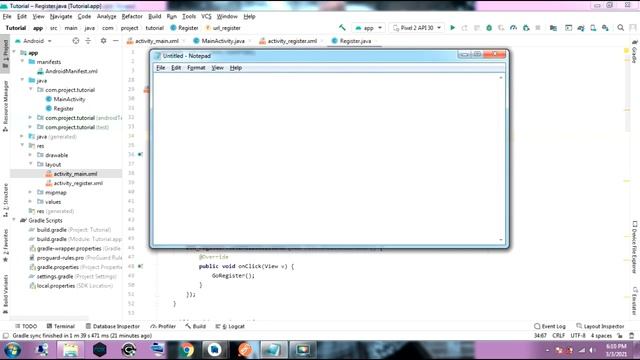Open the Logcat tool window button
Viewport: 640px width, 360px height.
pos(230,326)
